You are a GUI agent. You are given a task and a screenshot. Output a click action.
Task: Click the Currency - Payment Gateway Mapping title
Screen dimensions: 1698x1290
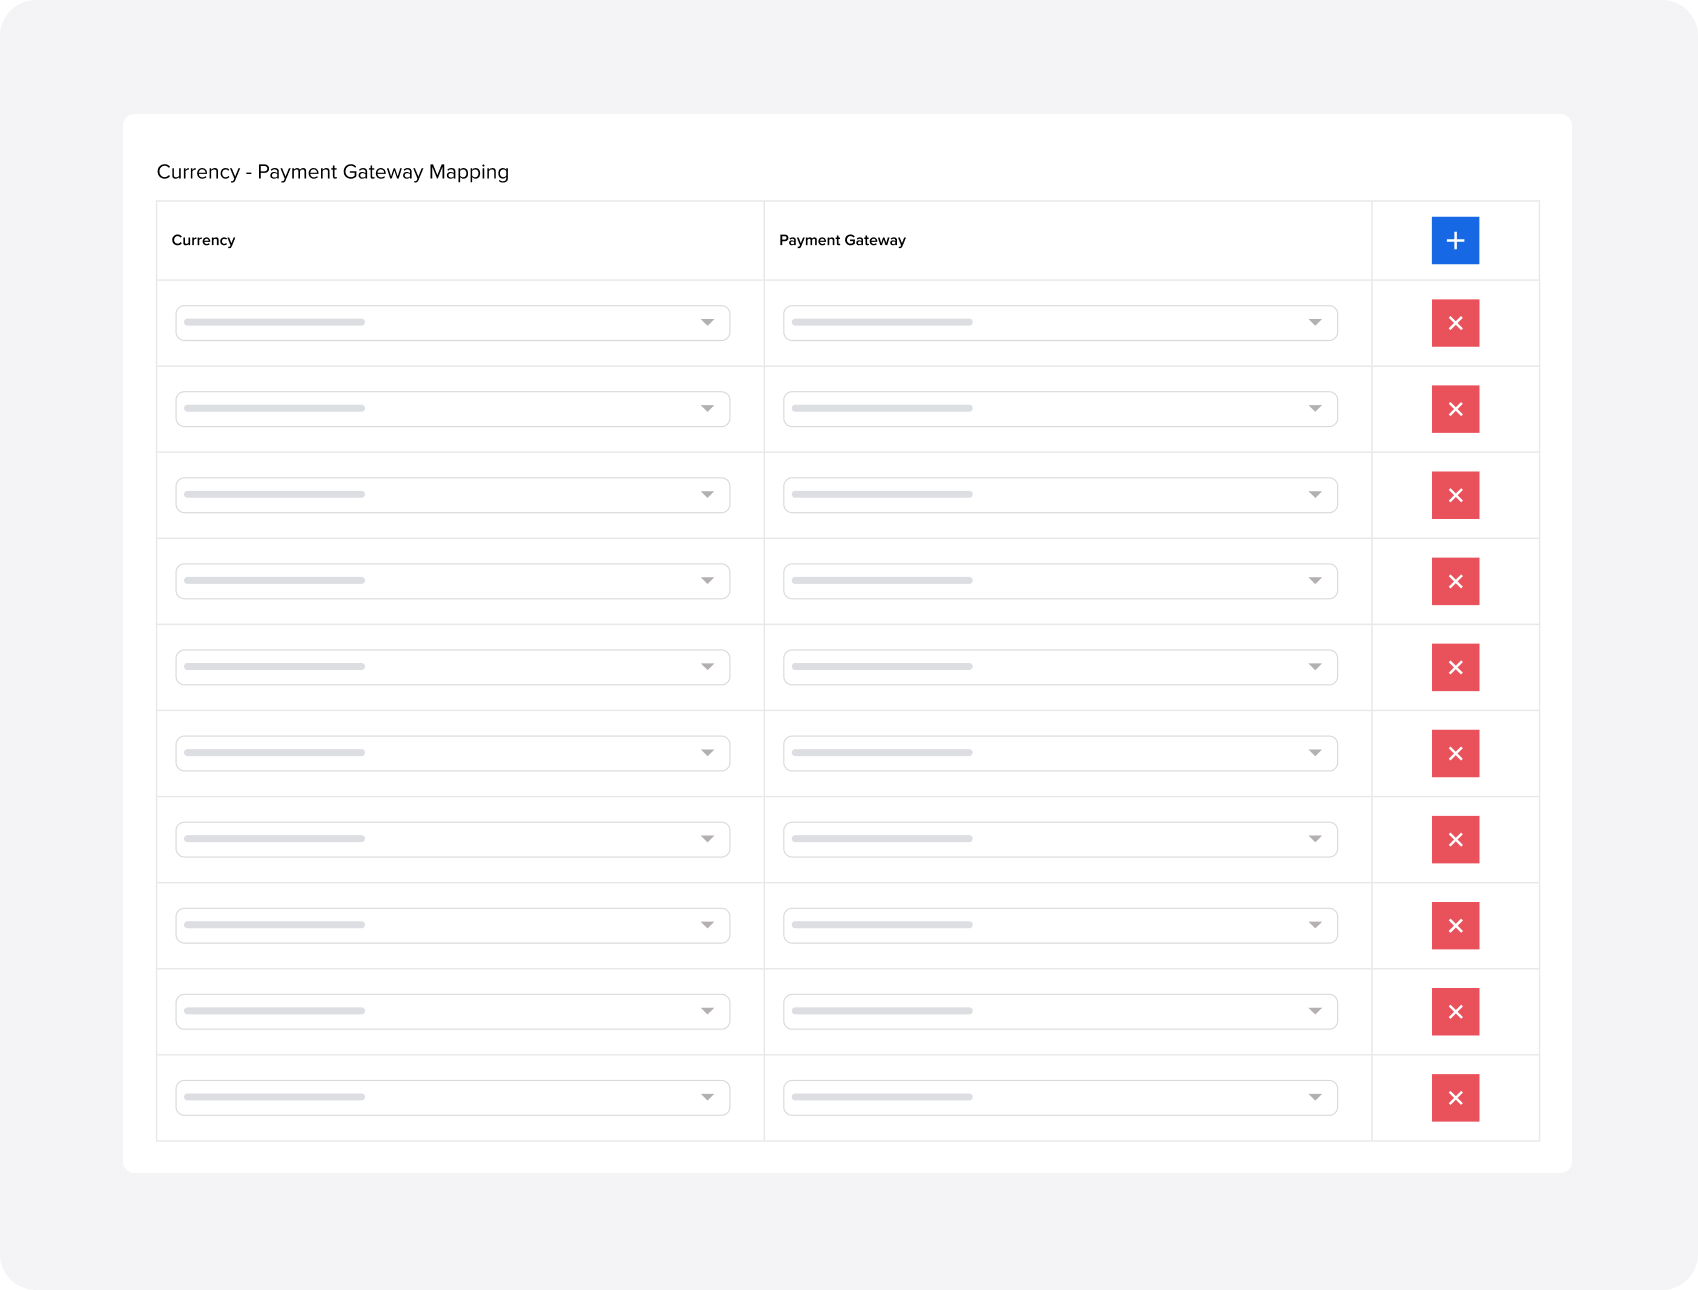point(333,172)
